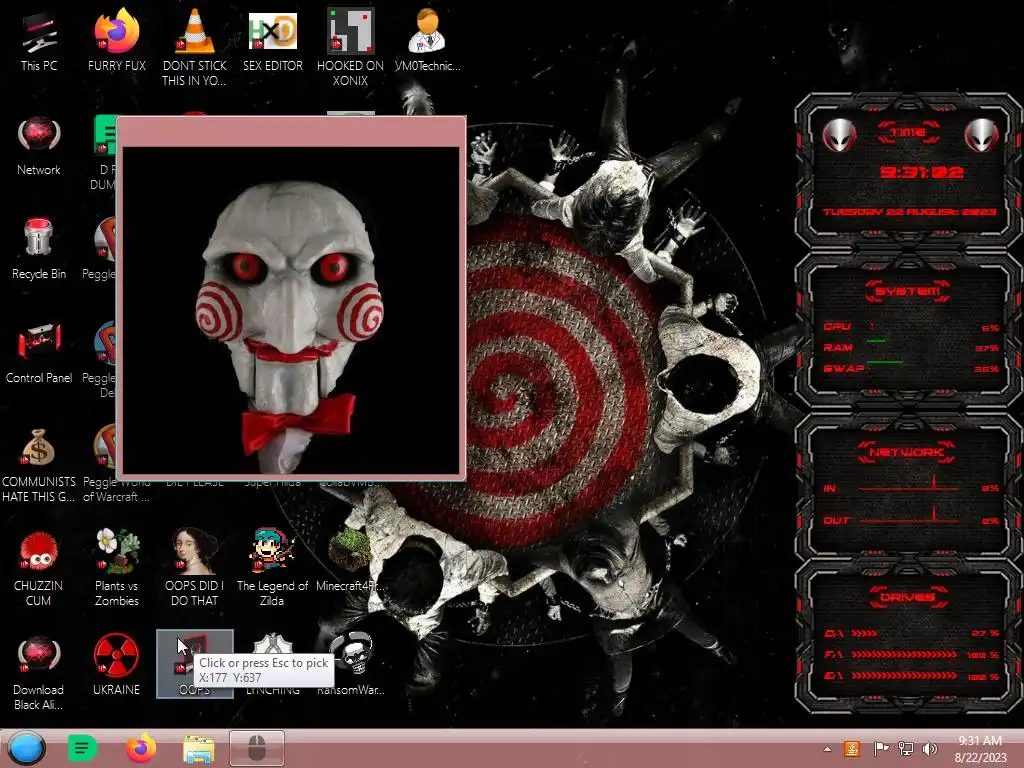Select the NETWORK header on the widget
This screenshot has width=1024, height=768.
906,452
